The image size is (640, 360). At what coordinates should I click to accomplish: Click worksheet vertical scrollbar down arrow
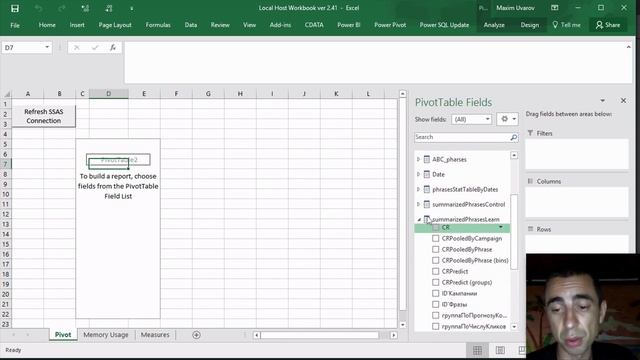[402, 325]
